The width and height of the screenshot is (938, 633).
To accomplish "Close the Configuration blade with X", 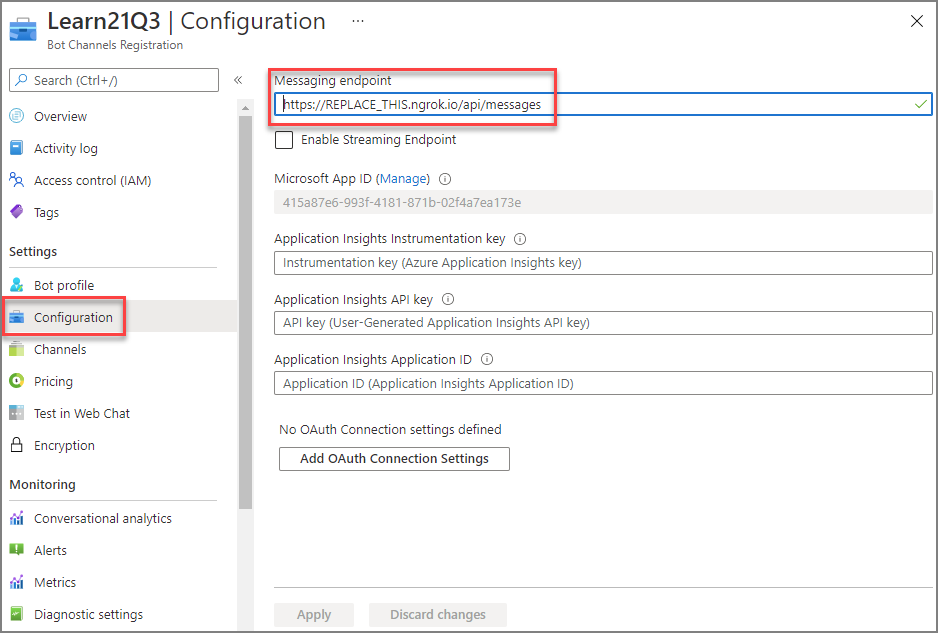I will pyautogui.click(x=916, y=21).
